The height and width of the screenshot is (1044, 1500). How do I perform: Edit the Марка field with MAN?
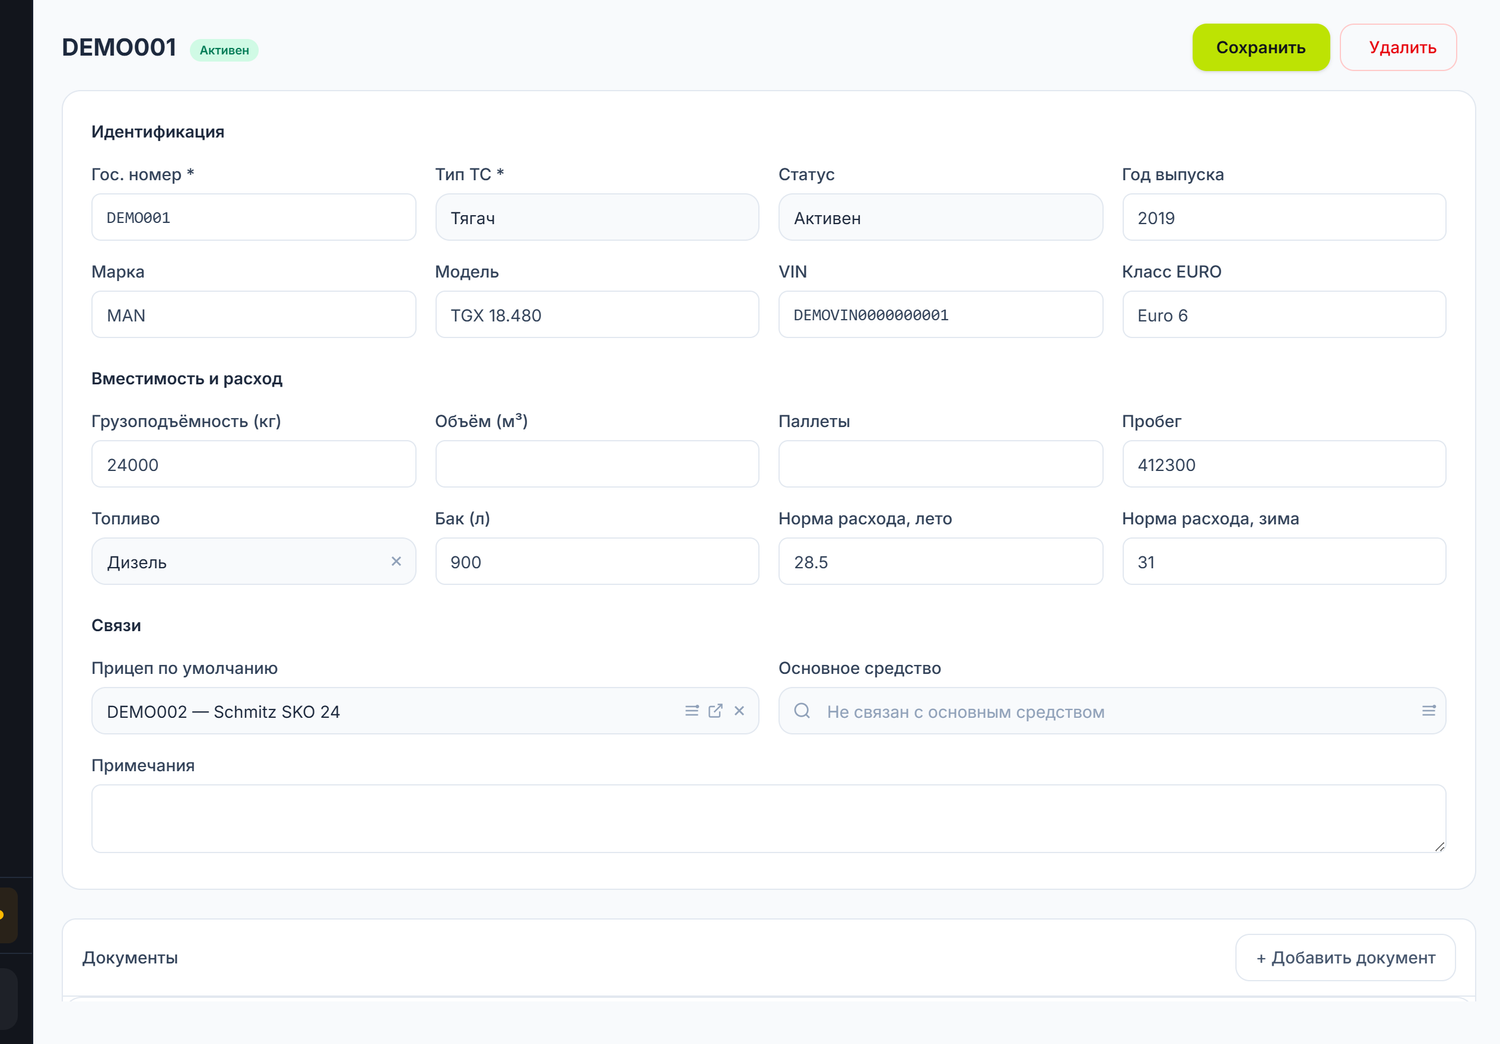pyautogui.click(x=254, y=315)
